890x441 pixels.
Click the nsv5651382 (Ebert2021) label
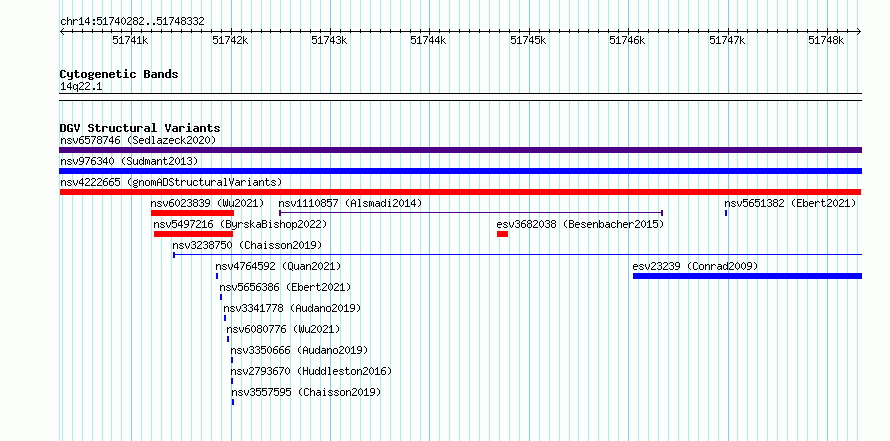[790, 203]
